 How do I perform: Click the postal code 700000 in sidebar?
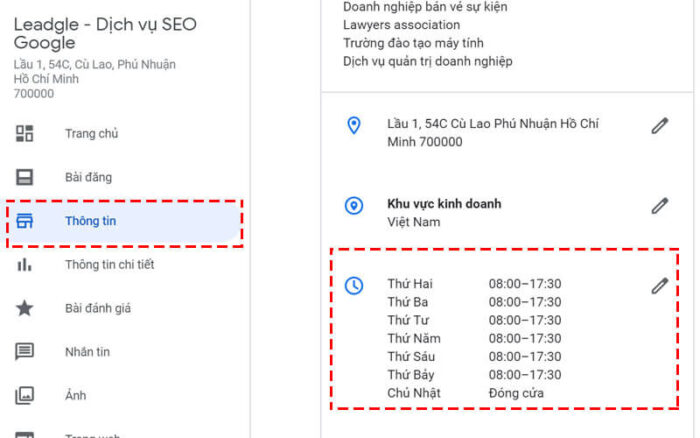[33, 94]
